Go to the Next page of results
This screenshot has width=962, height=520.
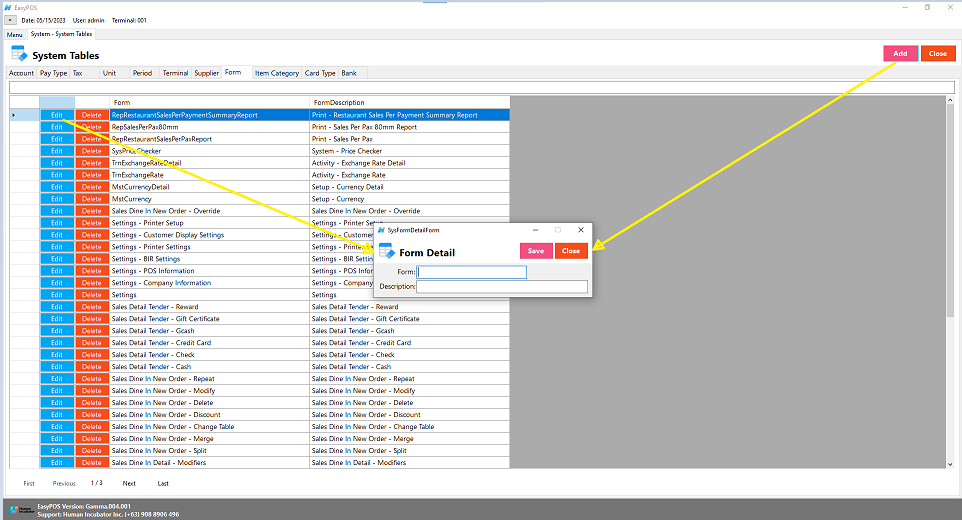pyautogui.click(x=129, y=483)
